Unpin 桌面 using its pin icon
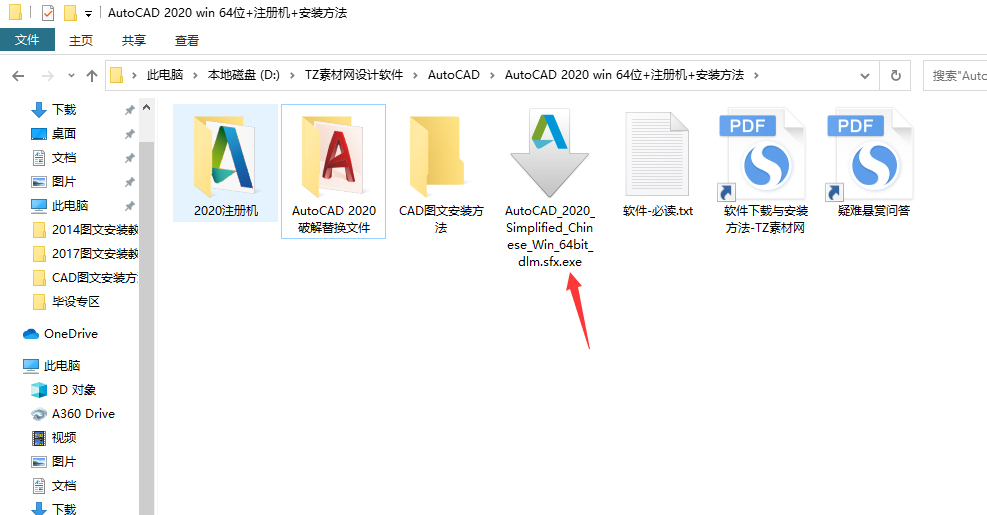 point(130,134)
